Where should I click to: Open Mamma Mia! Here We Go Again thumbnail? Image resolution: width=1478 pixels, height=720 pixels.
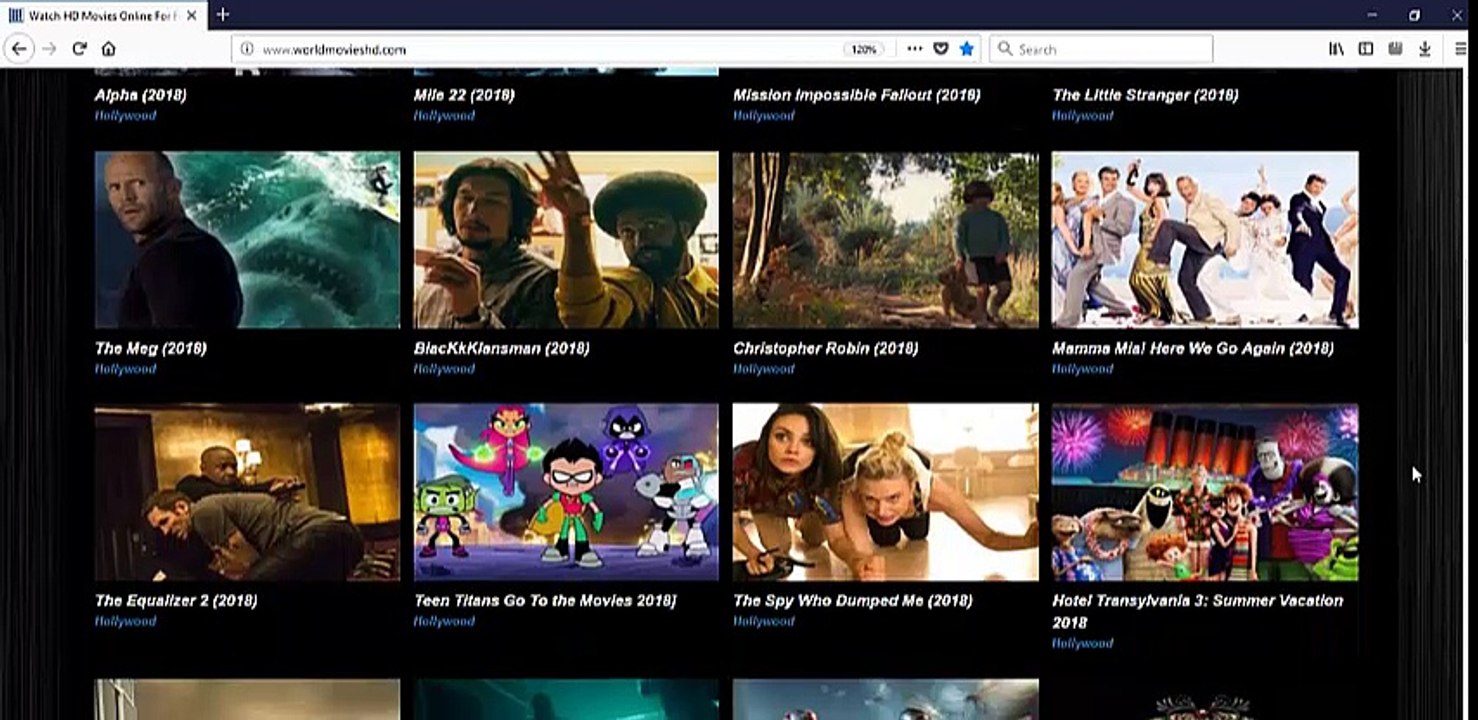point(1205,240)
